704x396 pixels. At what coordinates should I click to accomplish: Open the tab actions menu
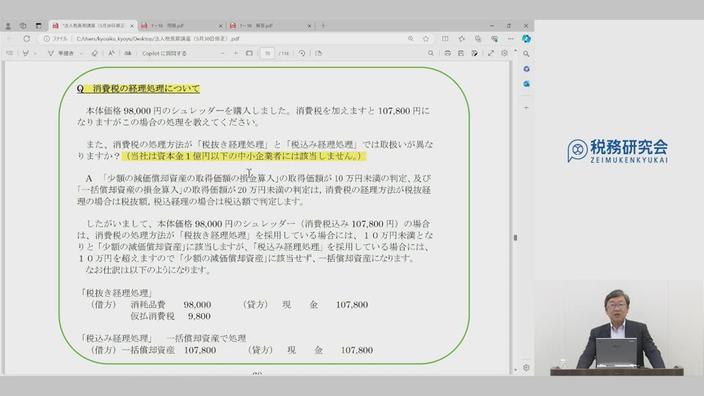point(39,26)
